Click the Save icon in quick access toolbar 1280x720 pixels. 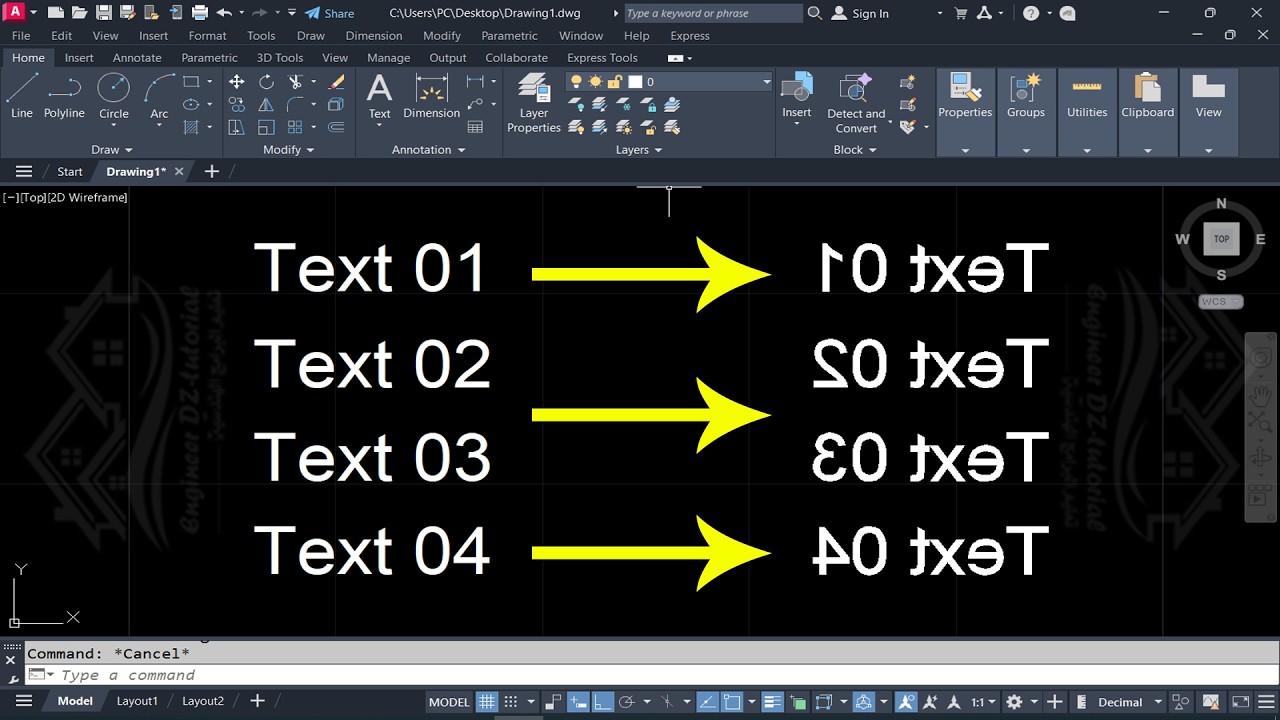(x=104, y=13)
